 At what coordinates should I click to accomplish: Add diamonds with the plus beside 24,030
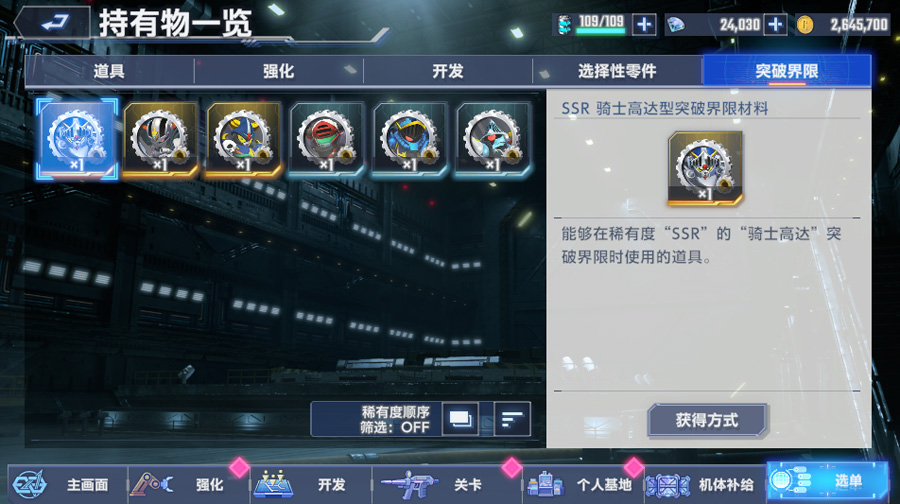[x=775, y=25]
